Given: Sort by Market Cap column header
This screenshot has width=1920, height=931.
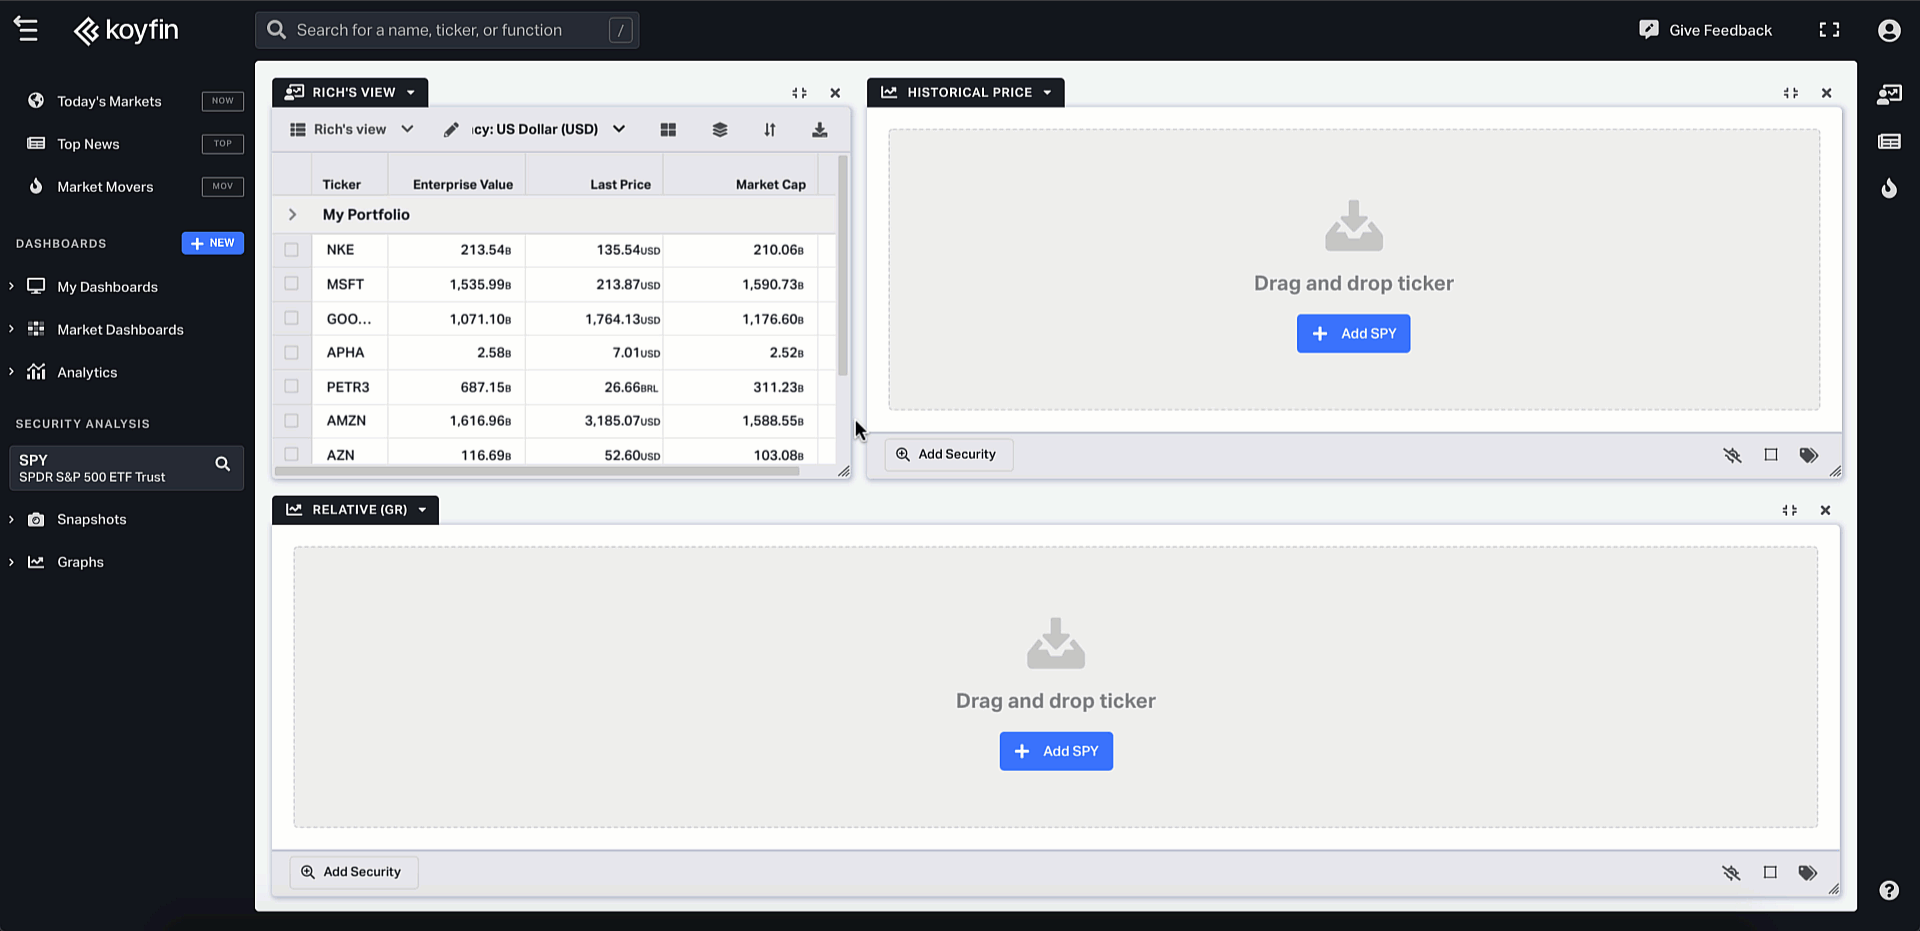Looking at the screenshot, I should click(770, 184).
